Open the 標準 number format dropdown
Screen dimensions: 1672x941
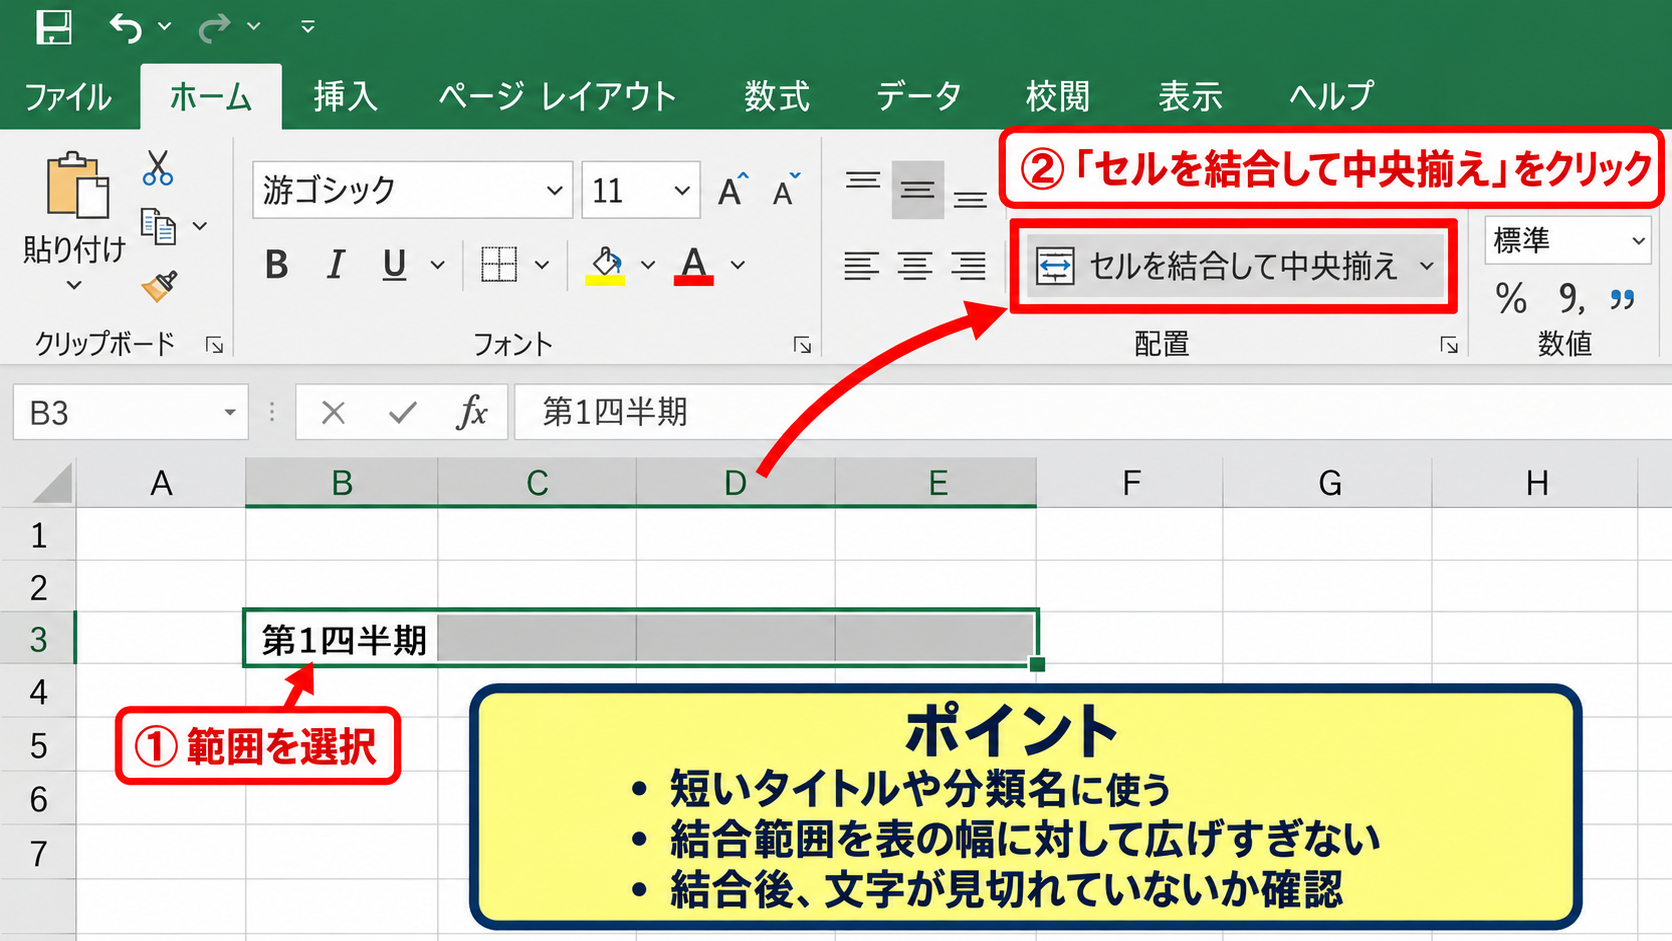coord(1638,240)
